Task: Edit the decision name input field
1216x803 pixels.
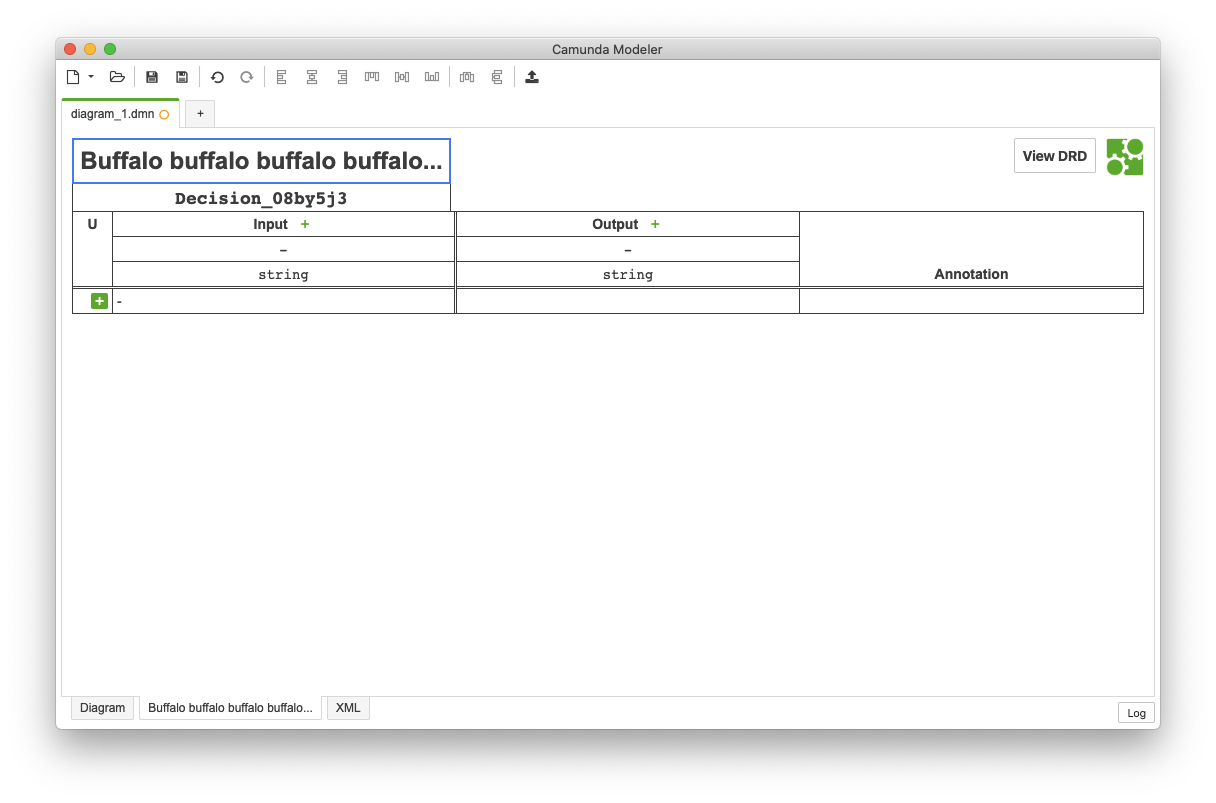Action: 261,161
